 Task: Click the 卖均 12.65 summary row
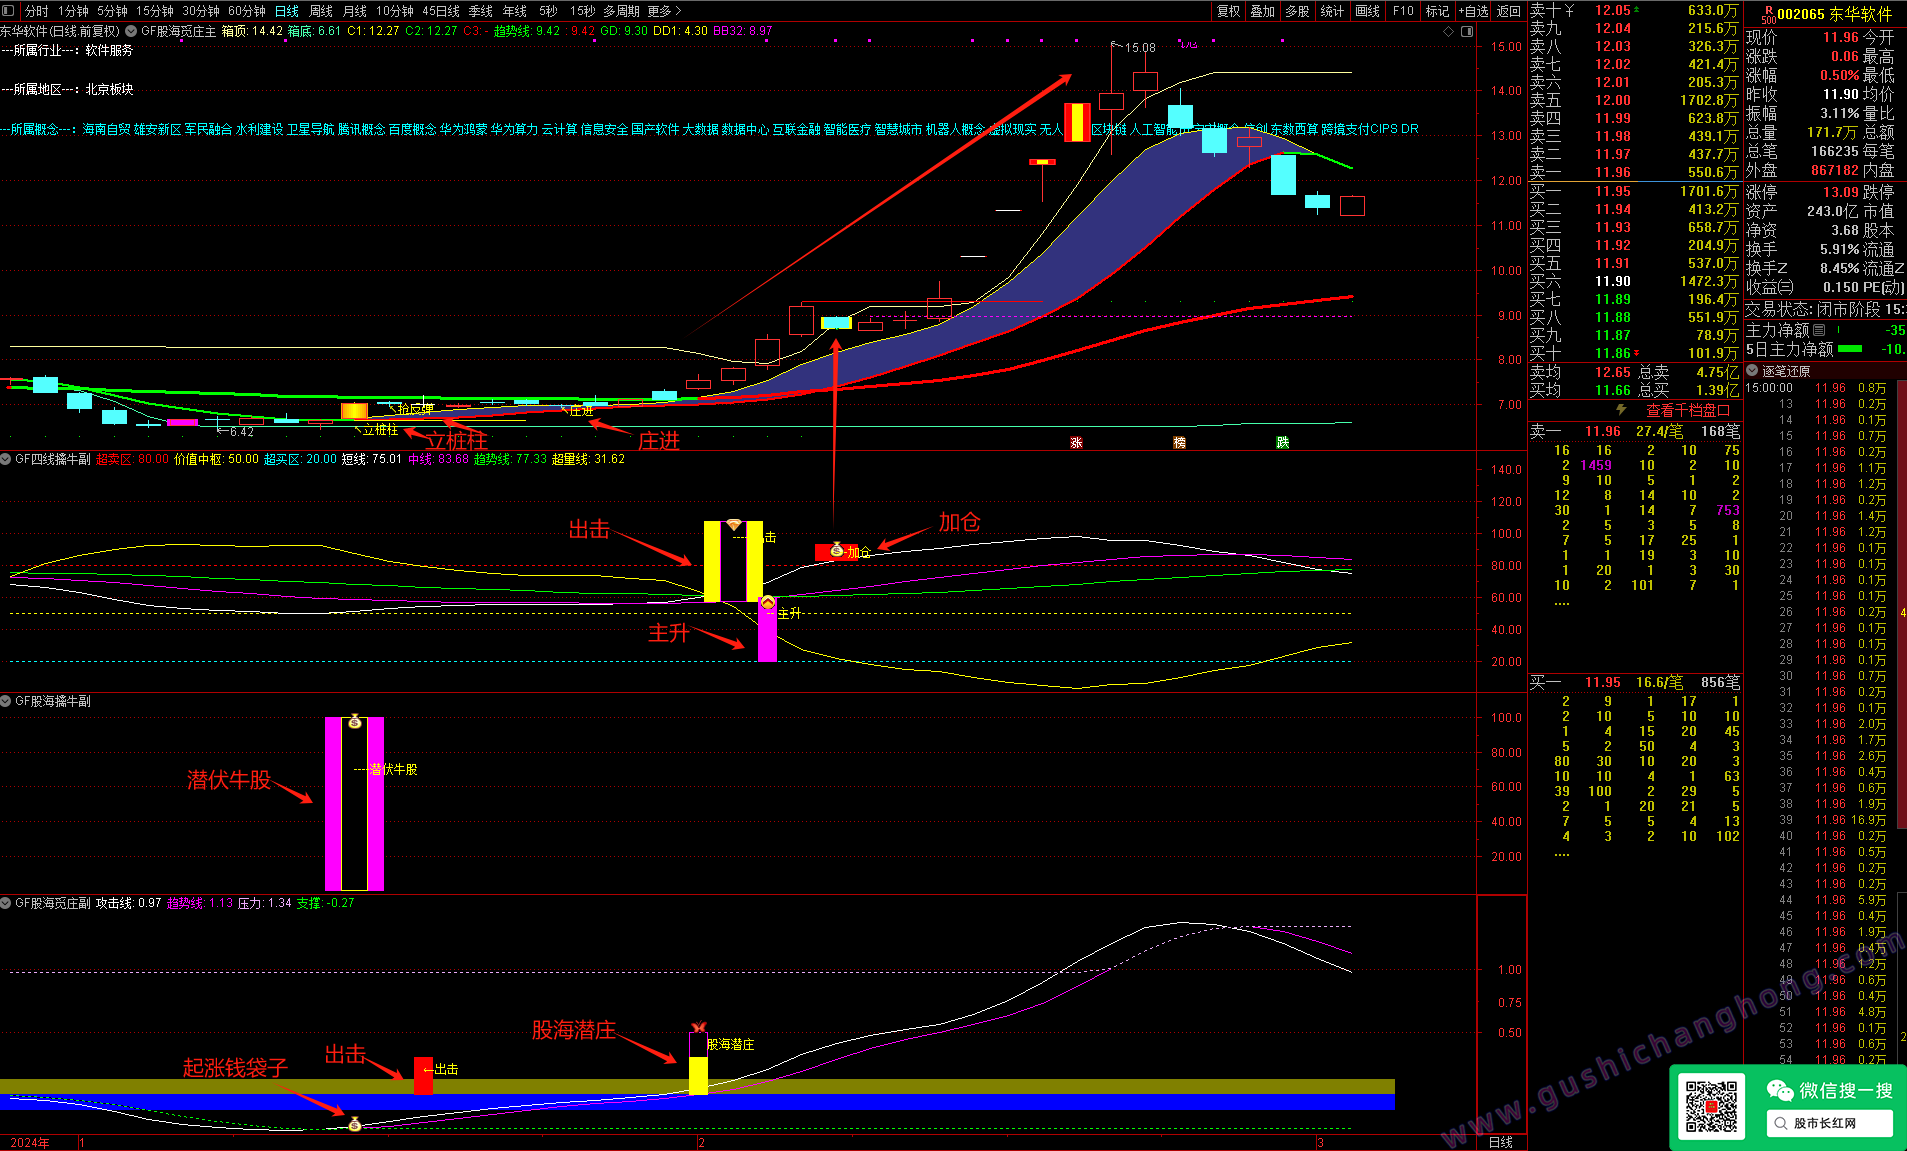click(1635, 372)
